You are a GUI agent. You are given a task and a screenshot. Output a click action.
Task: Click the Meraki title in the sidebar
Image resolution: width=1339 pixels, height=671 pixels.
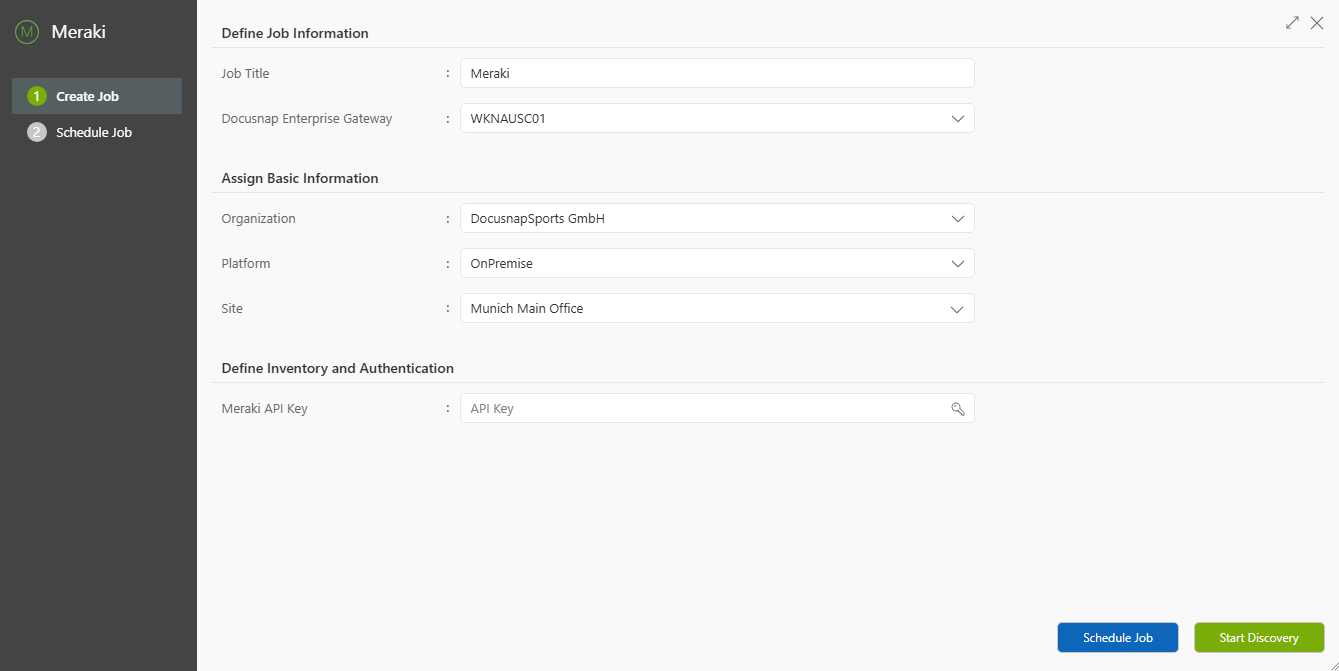[79, 32]
